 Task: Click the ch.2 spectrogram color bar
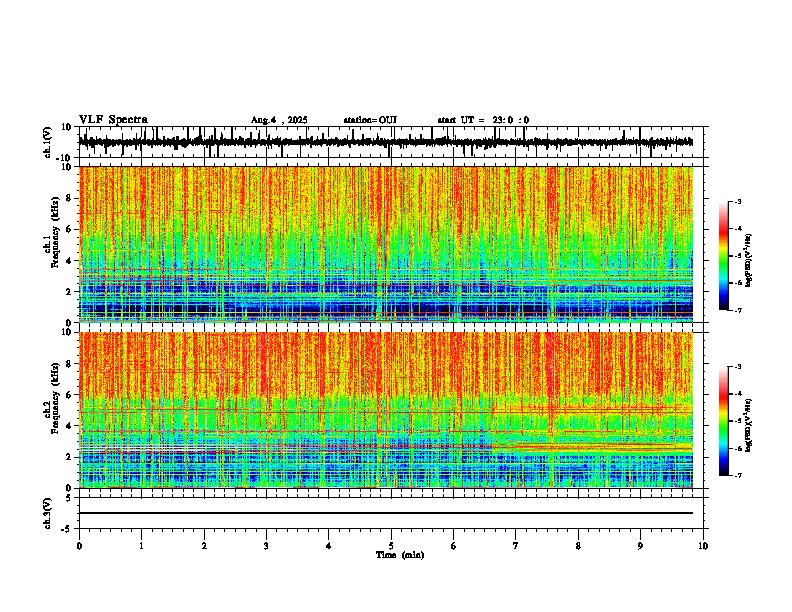click(x=723, y=421)
